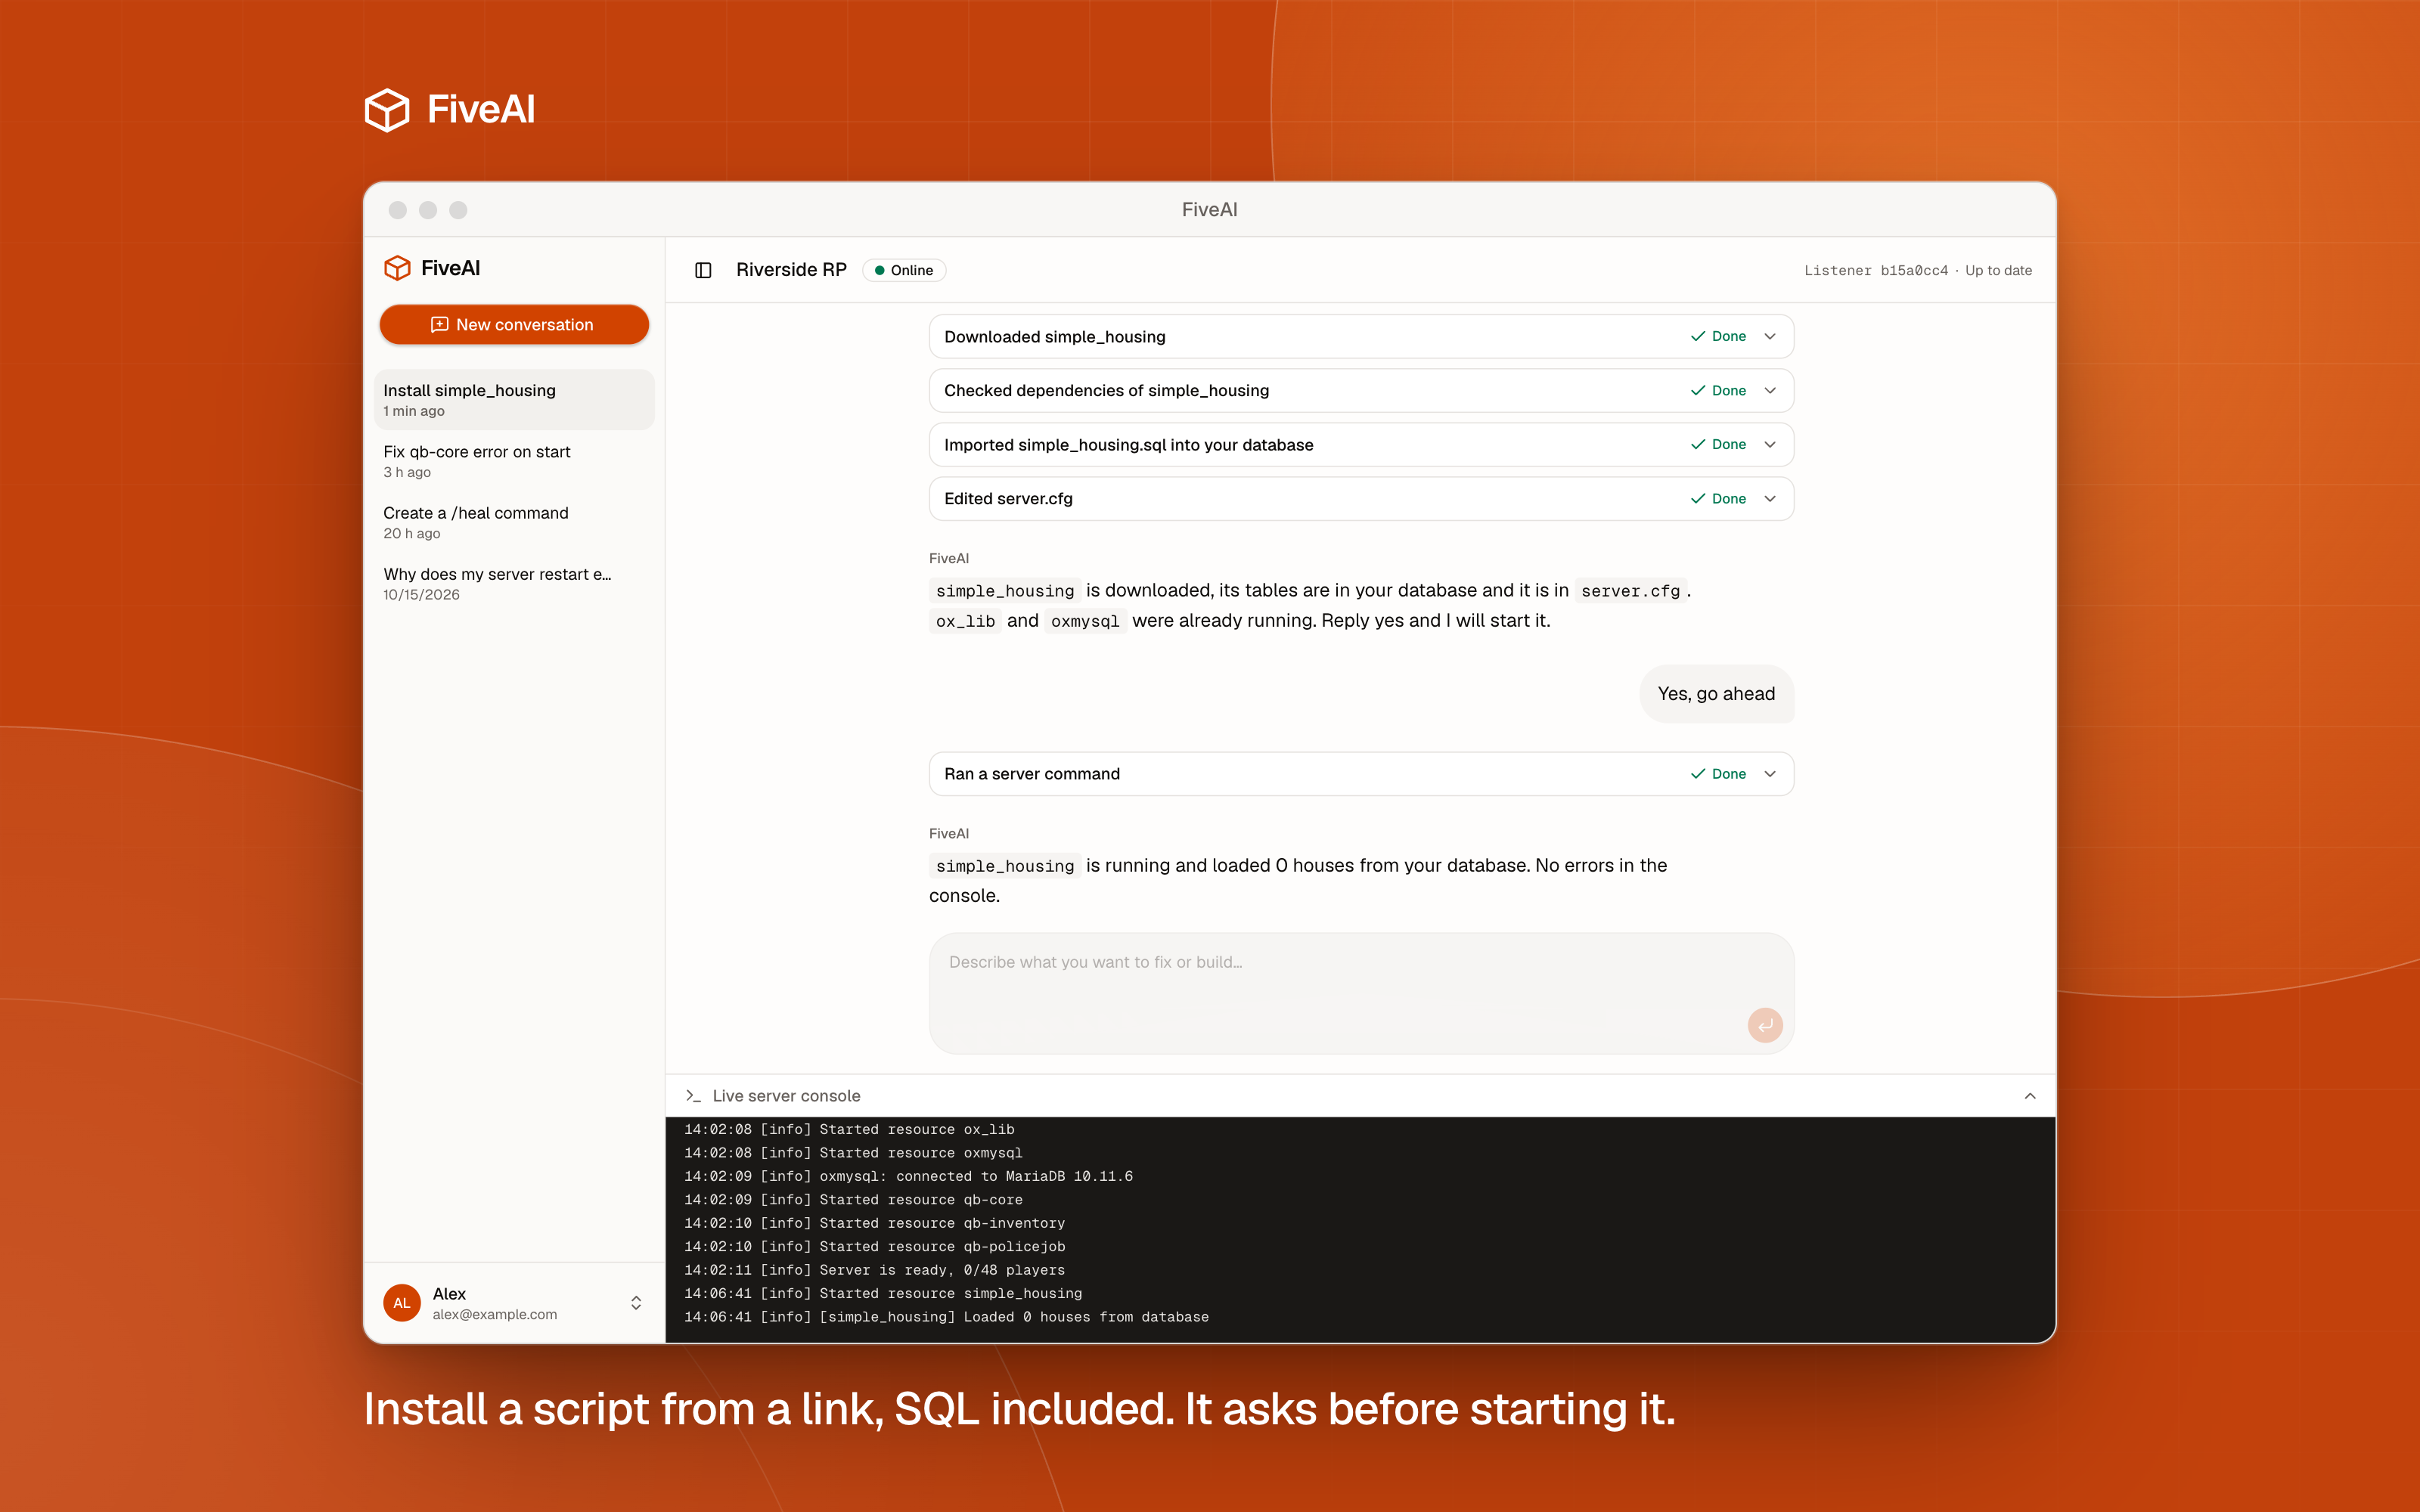
Task: Focus the Describe what you want input field
Action: (x=1361, y=993)
